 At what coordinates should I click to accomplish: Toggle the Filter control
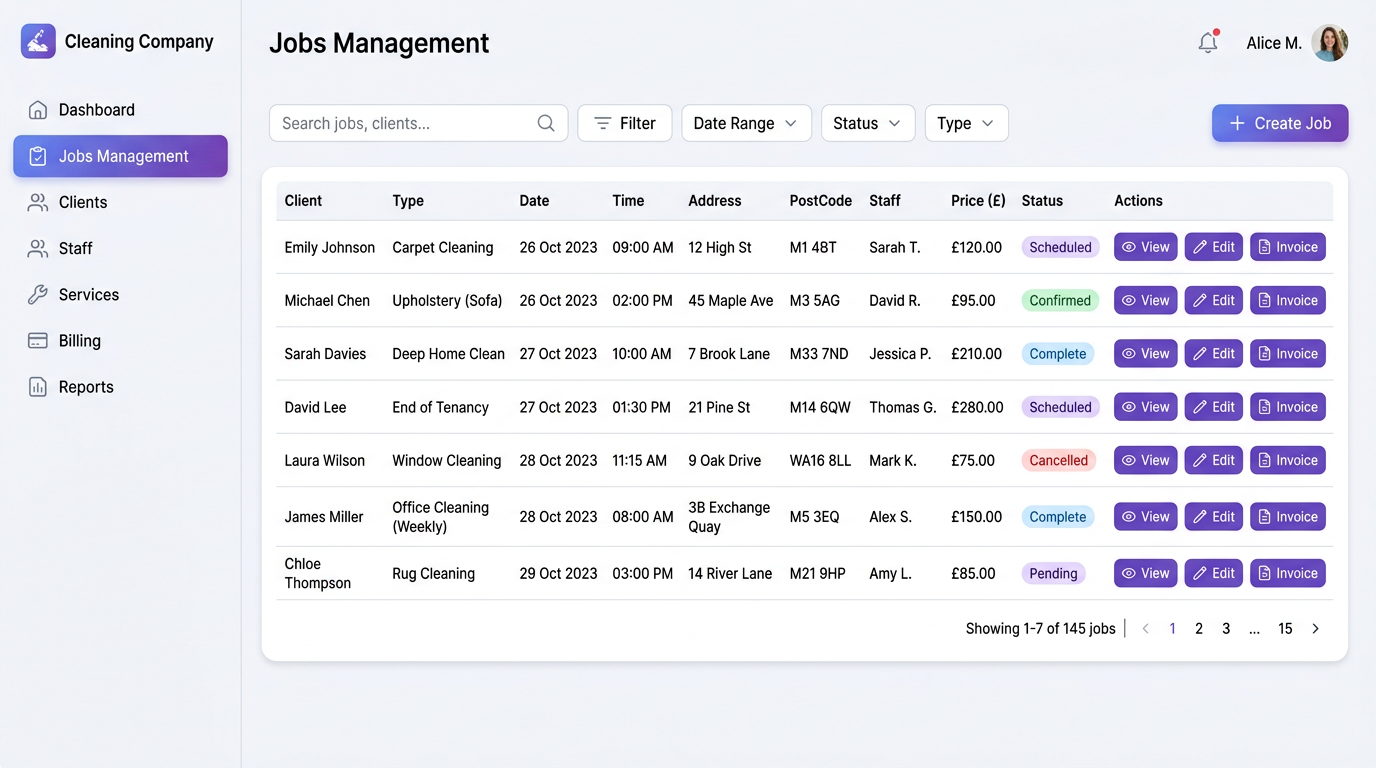pyautogui.click(x=624, y=122)
